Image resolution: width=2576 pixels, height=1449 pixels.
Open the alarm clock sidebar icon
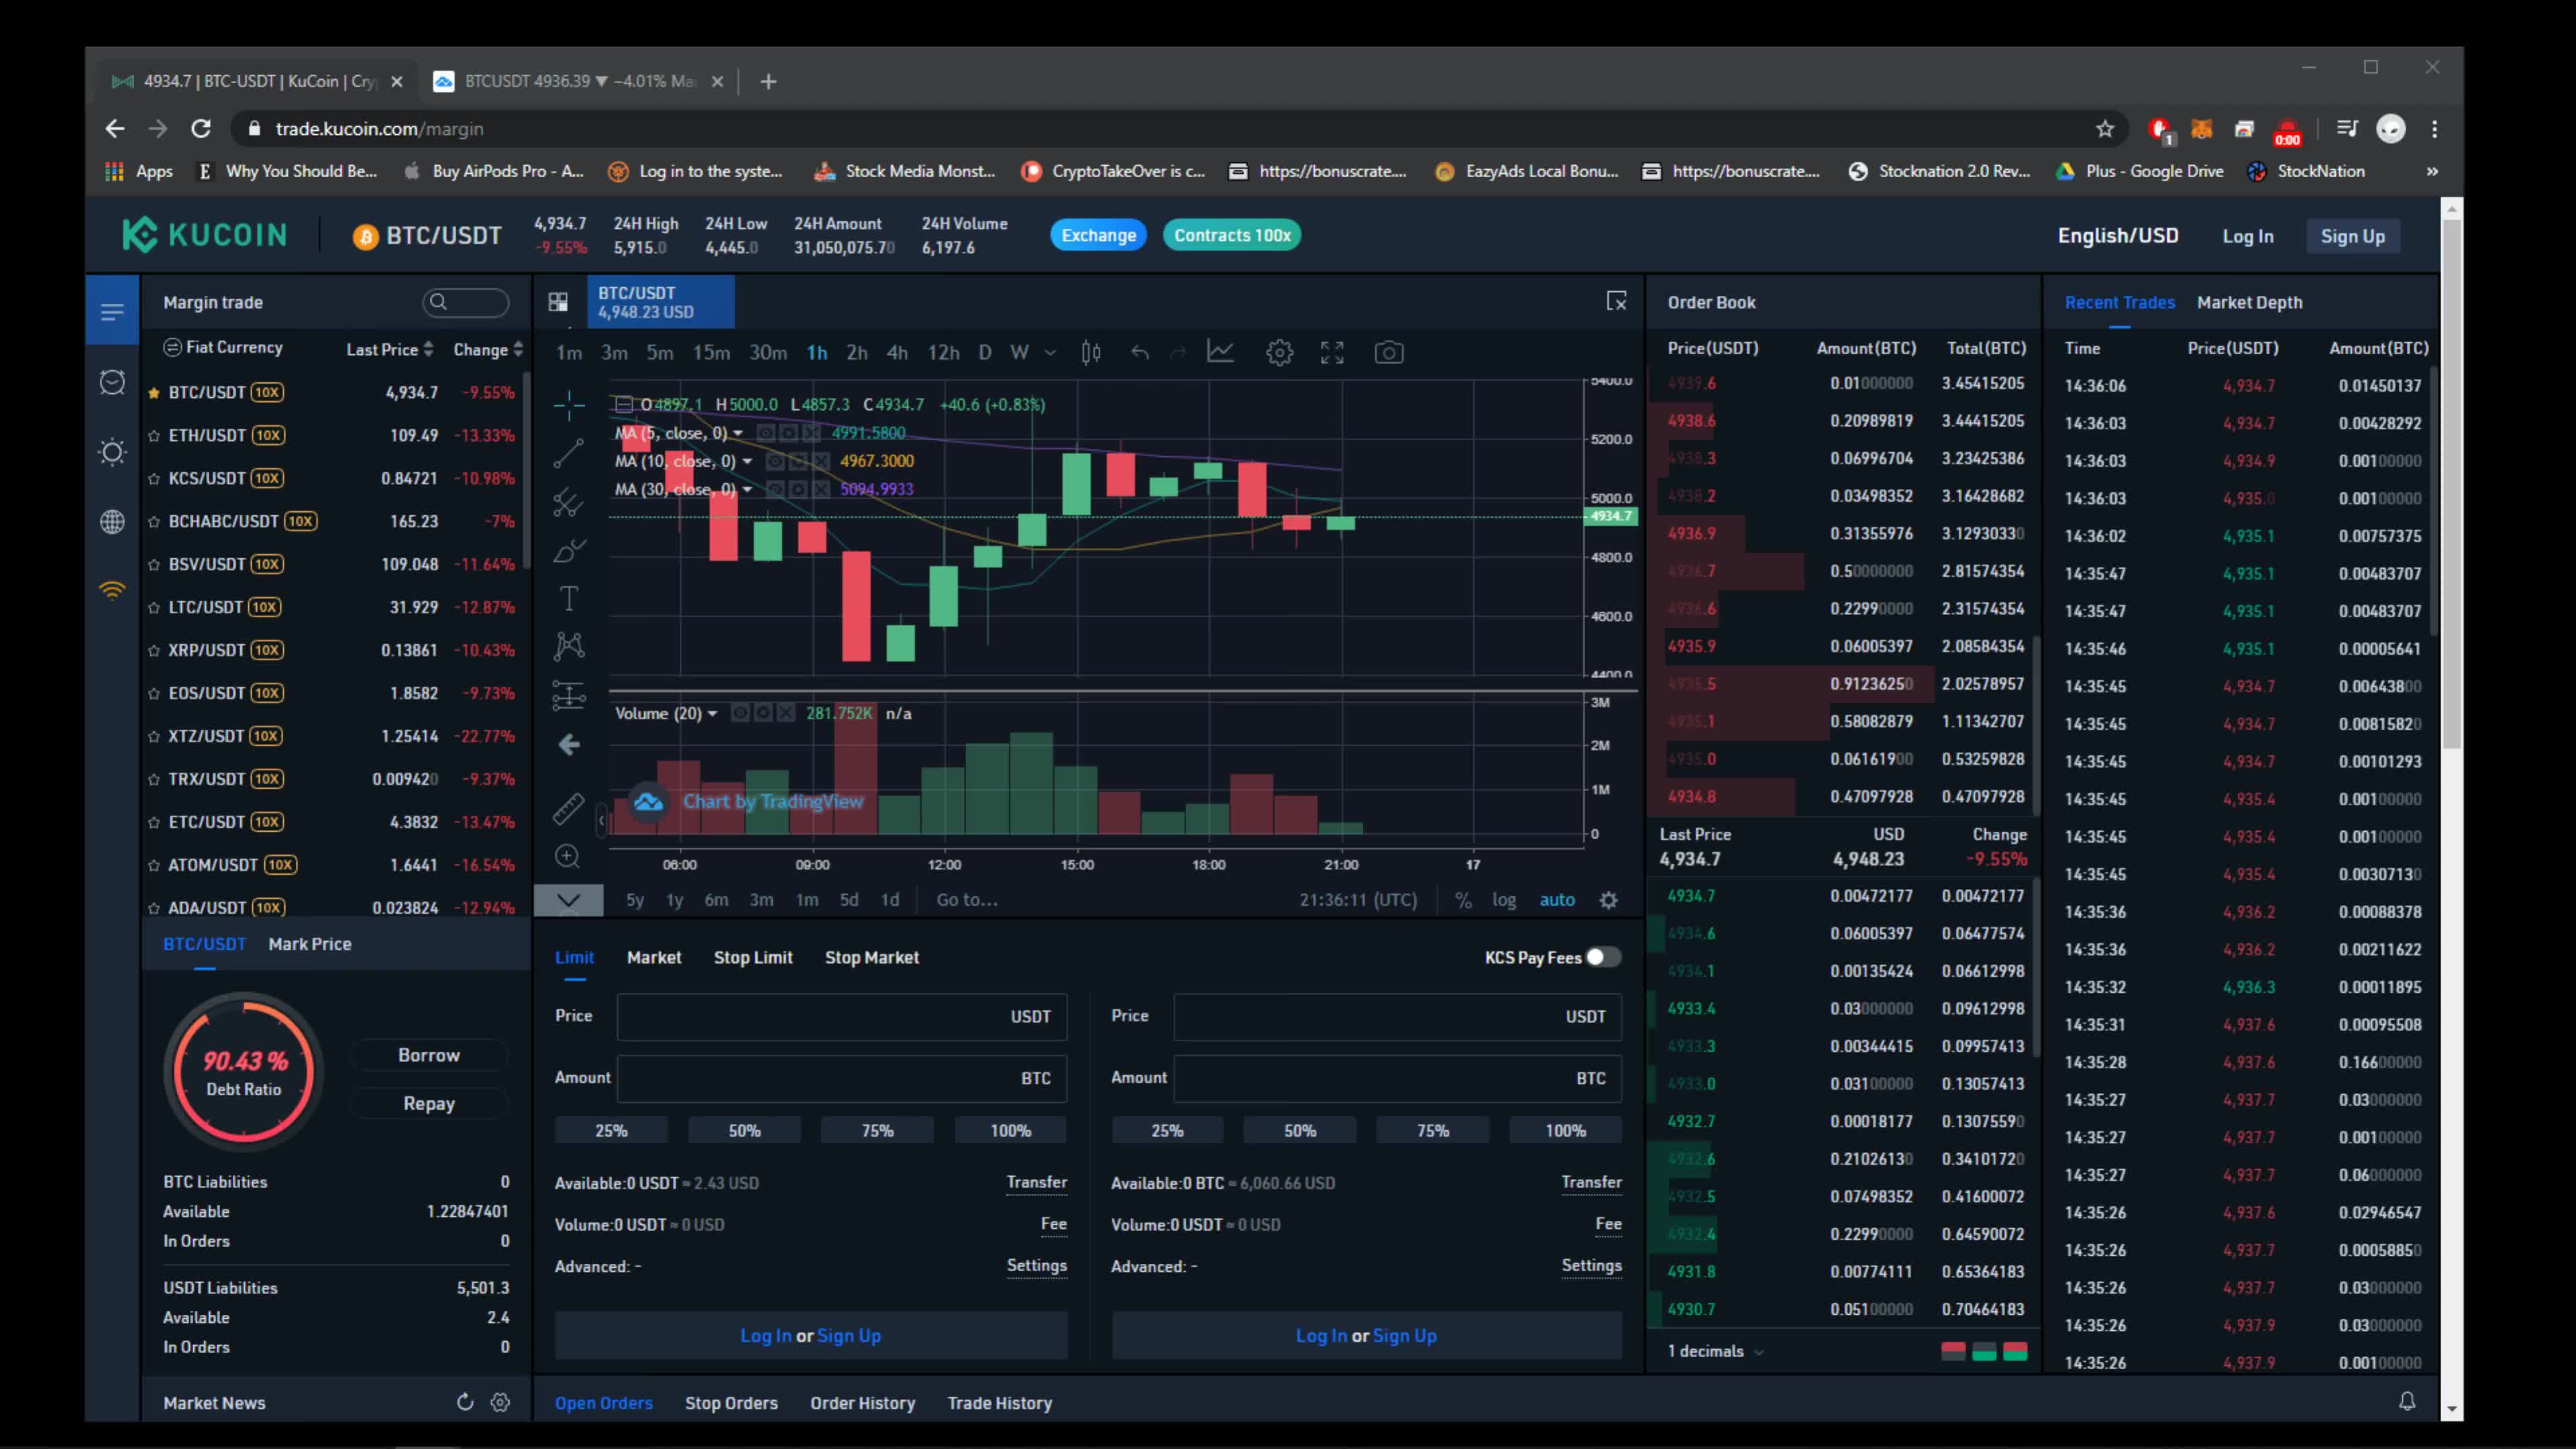(112, 381)
